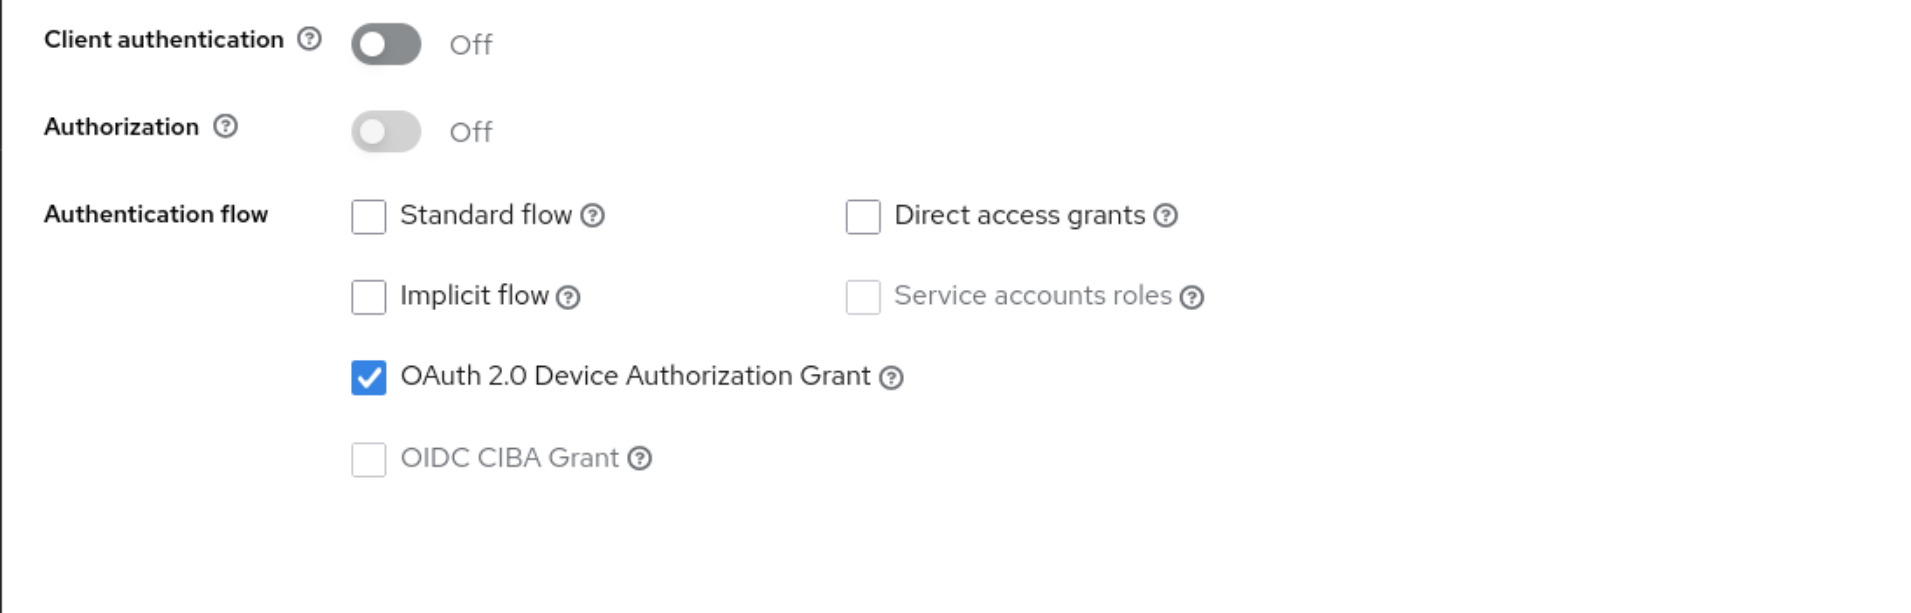Switch on the Authorization toggle
1911x613 pixels.
point(385,131)
